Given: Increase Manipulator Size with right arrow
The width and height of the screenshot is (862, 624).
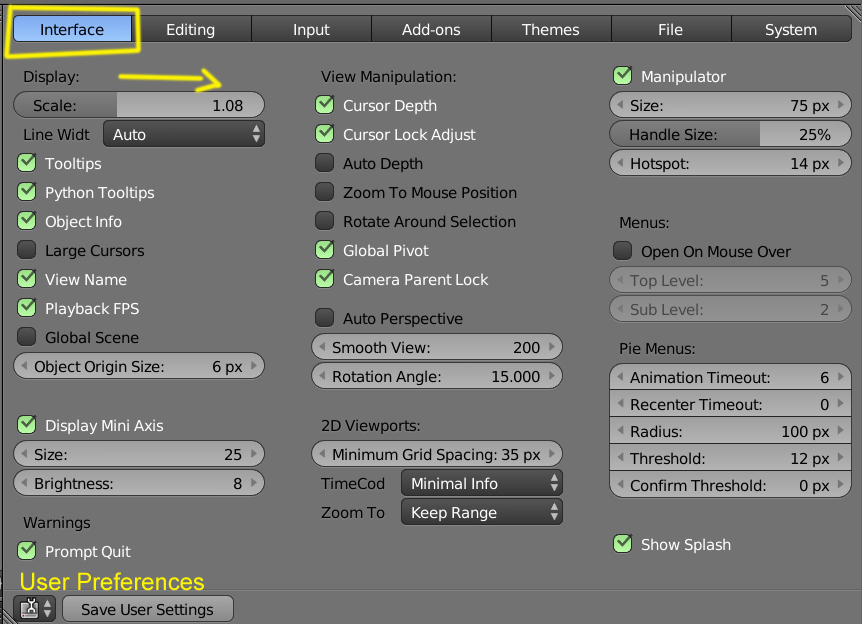Looking at the screenshot, I should (x=843, y=105).
